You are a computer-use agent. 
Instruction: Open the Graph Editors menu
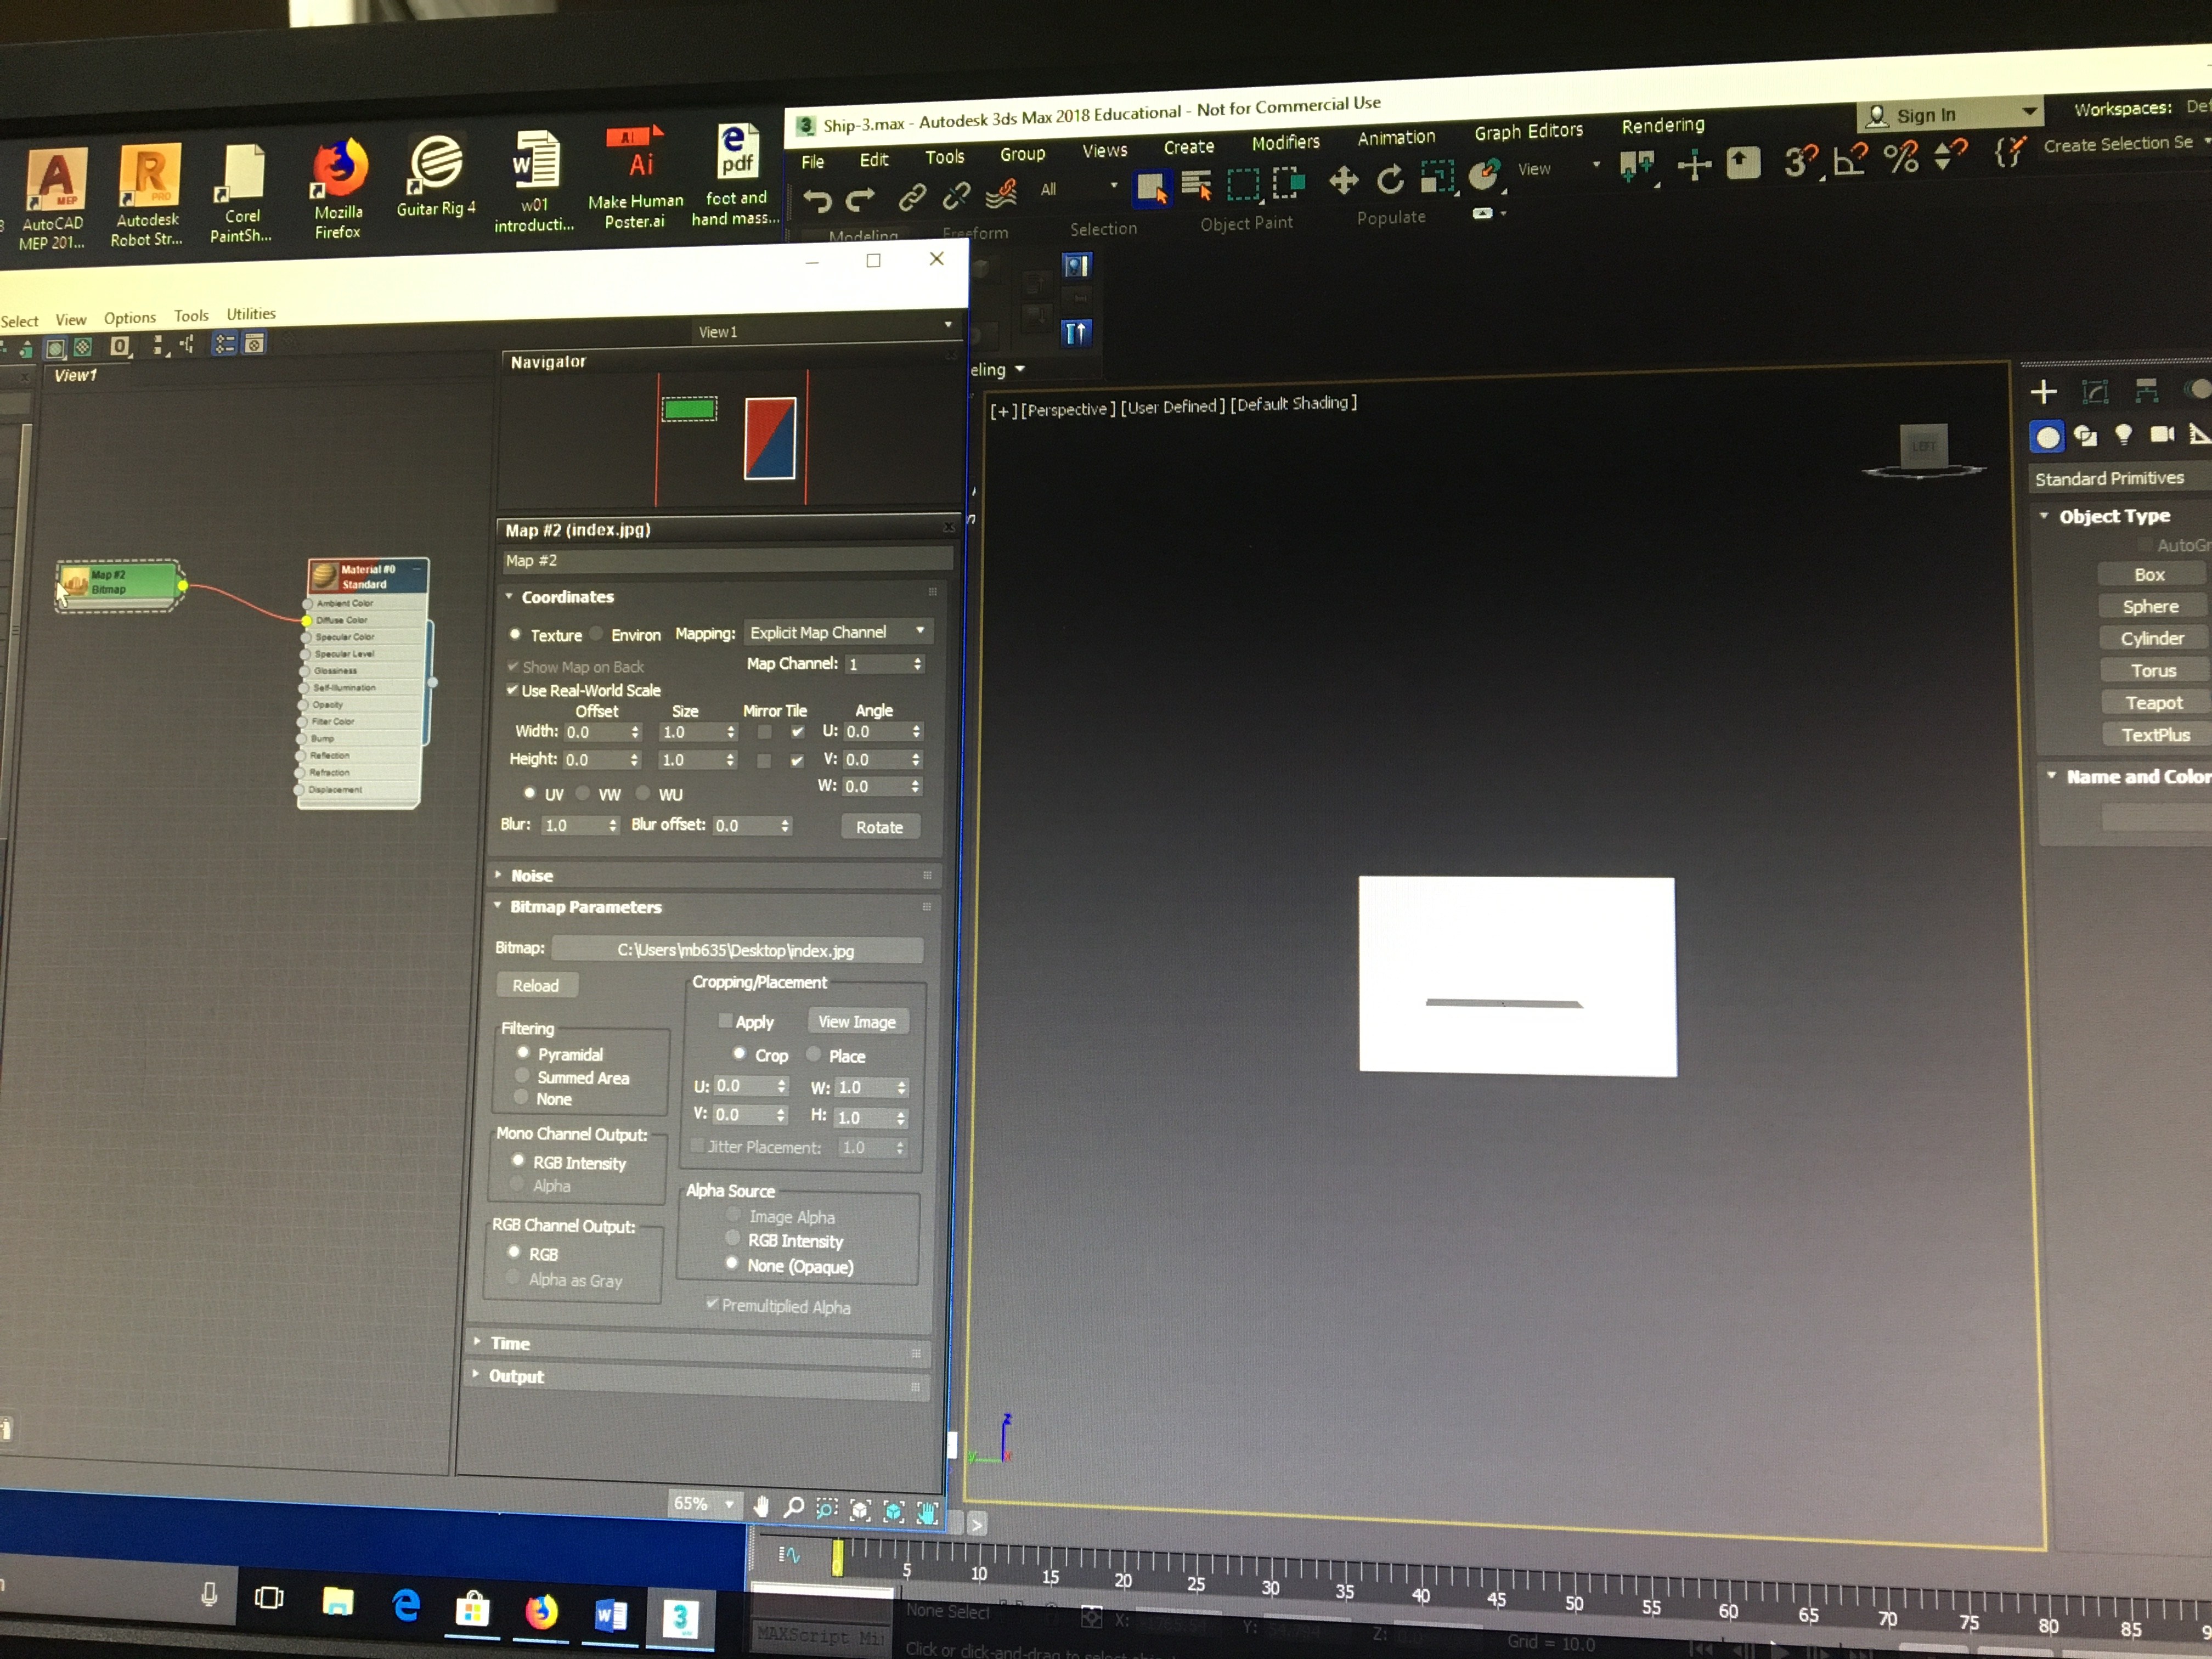coord(1528,131)
